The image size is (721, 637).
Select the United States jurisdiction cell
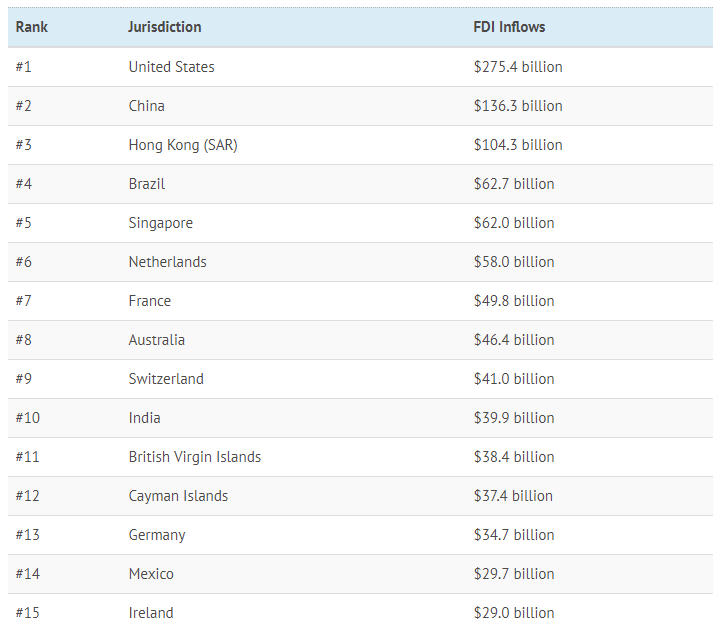[171, 67]
